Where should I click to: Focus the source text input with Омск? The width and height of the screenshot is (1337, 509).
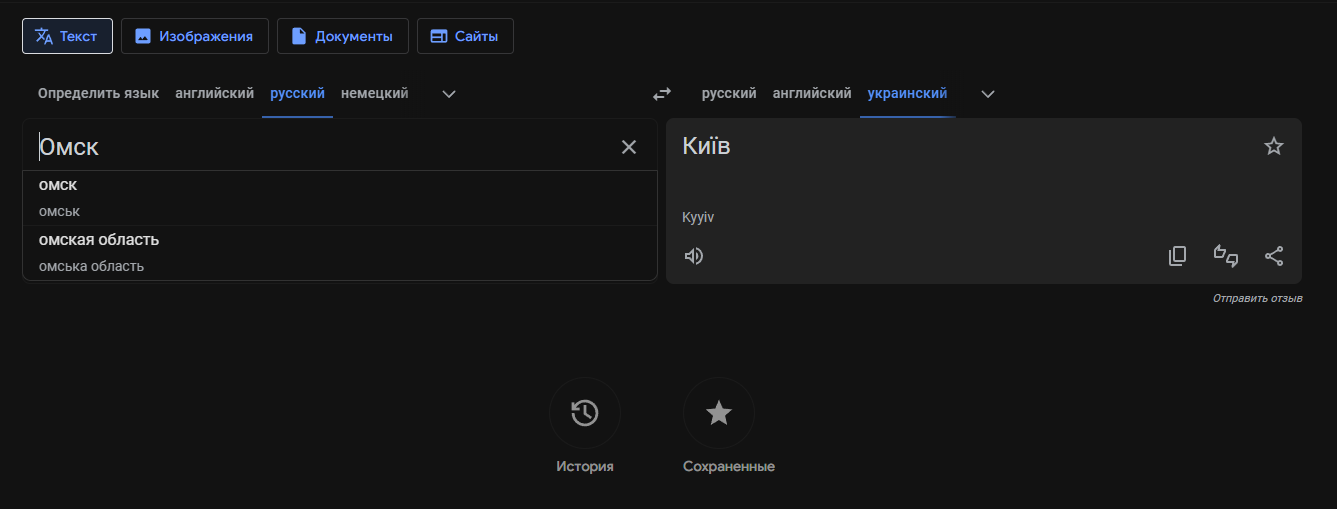300,147
